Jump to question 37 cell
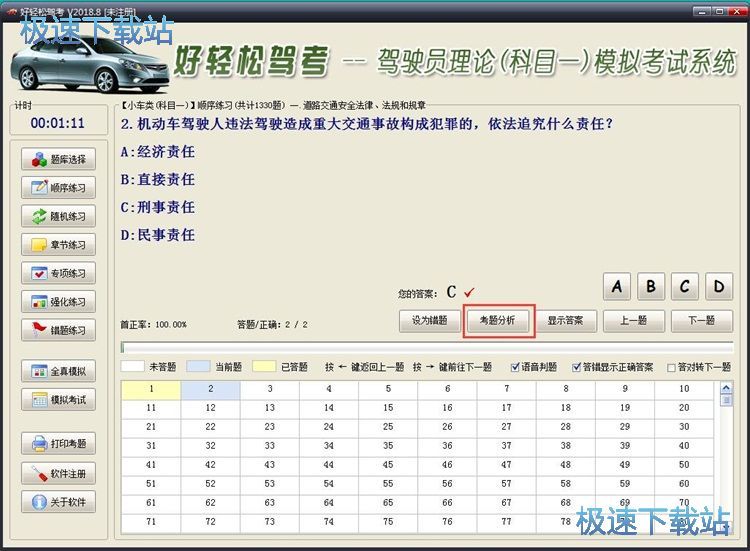The width and height of the screenshot is (750, 551). click(507, 446)
